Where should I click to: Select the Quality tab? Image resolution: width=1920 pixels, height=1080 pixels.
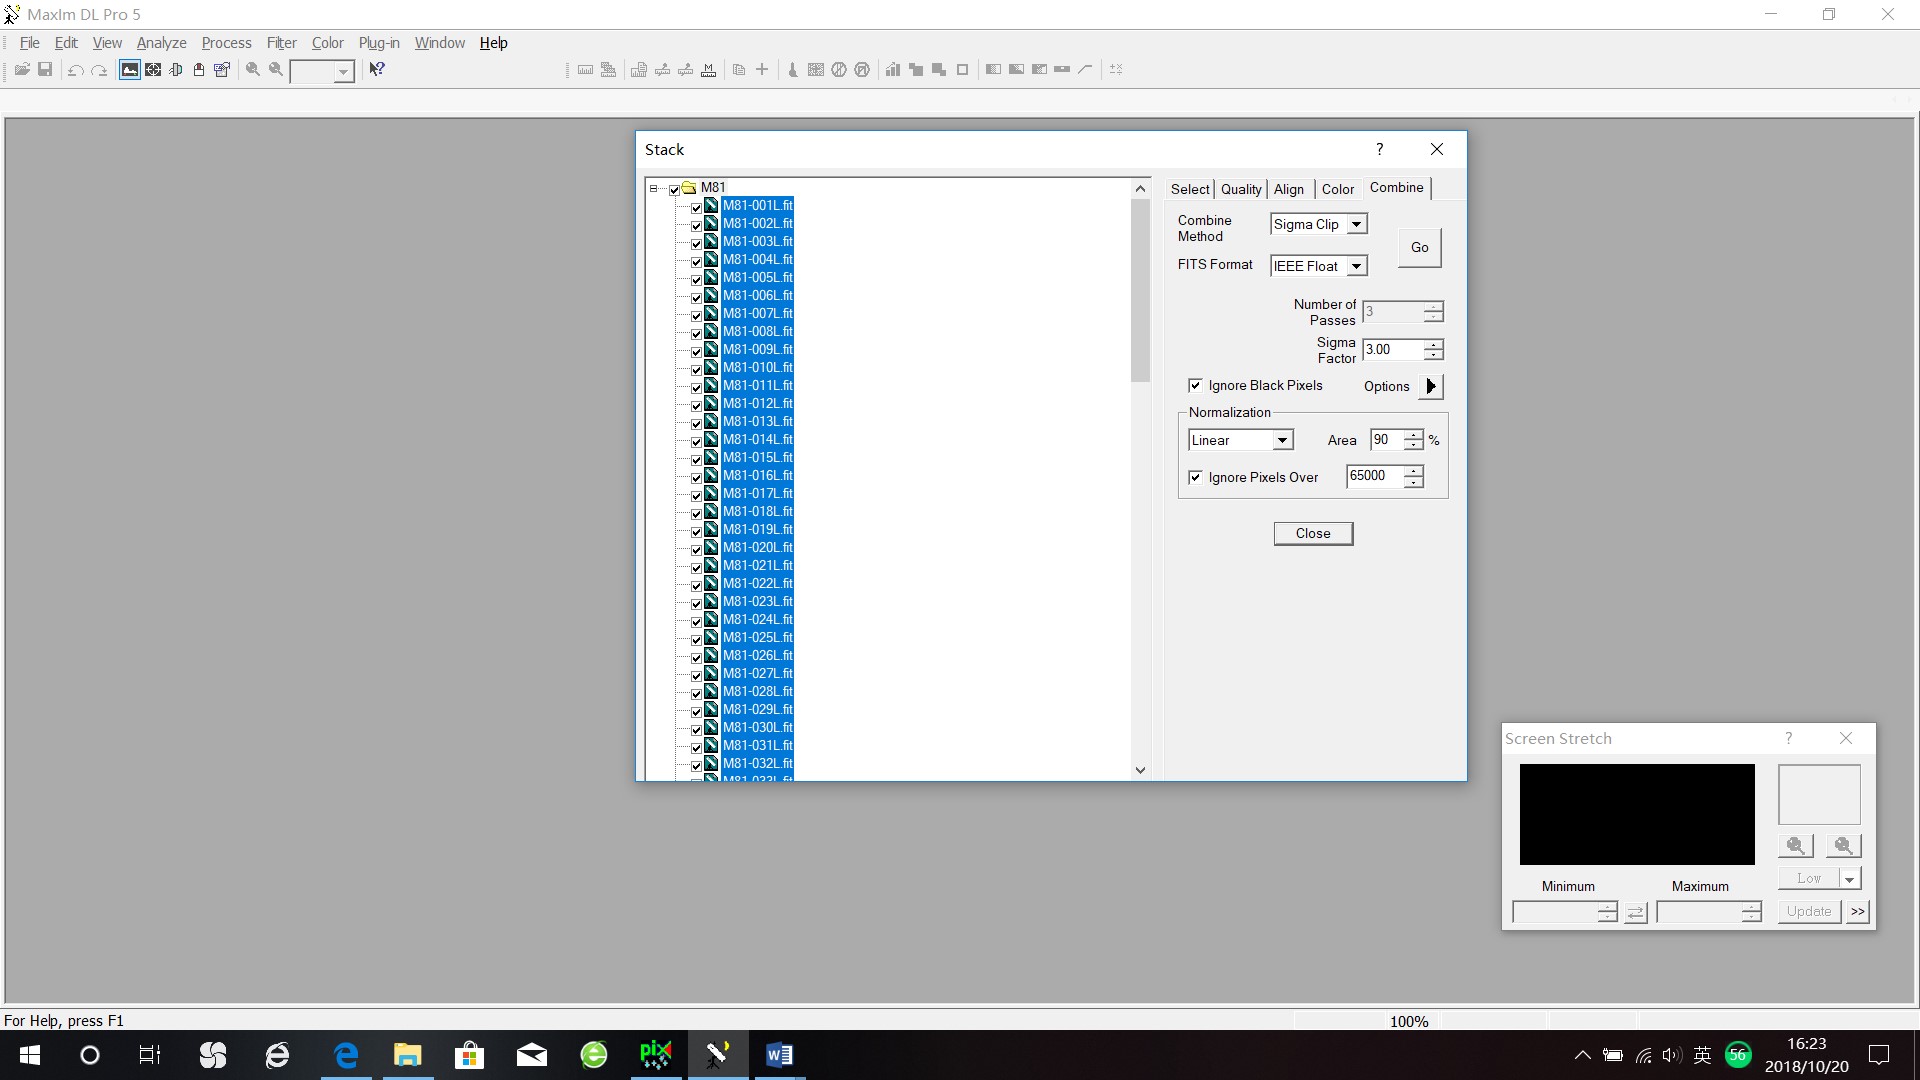click(x=1240, y=187)
